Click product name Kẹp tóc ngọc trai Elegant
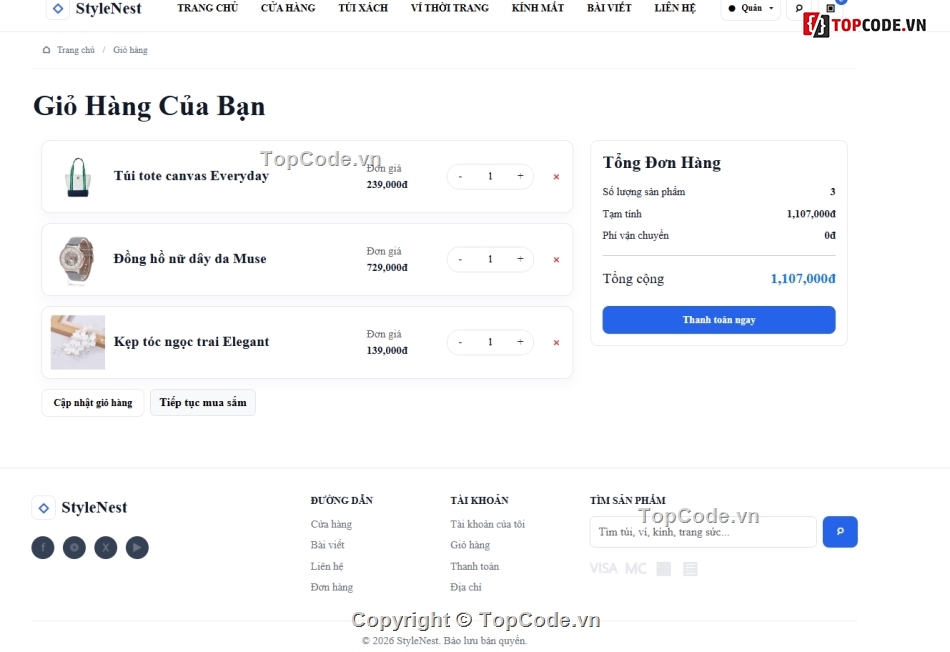Viewport: 950px width, 652px height. coord(191,342)
